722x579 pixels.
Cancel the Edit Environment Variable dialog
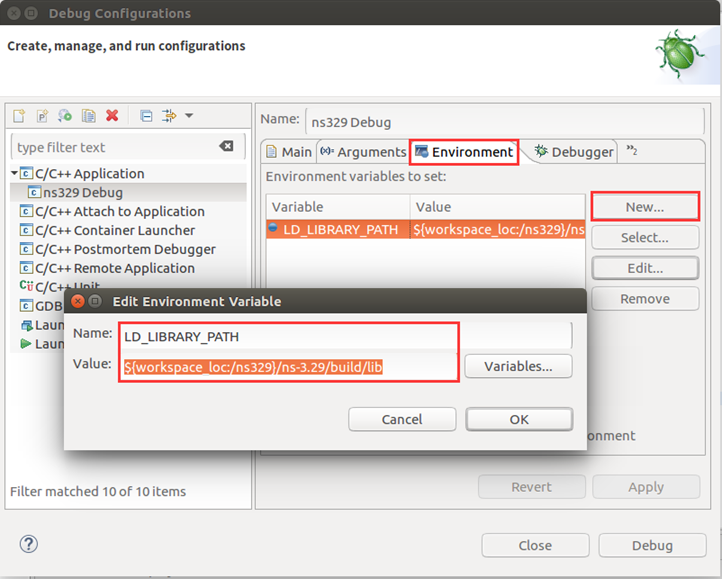coord(402,419)
